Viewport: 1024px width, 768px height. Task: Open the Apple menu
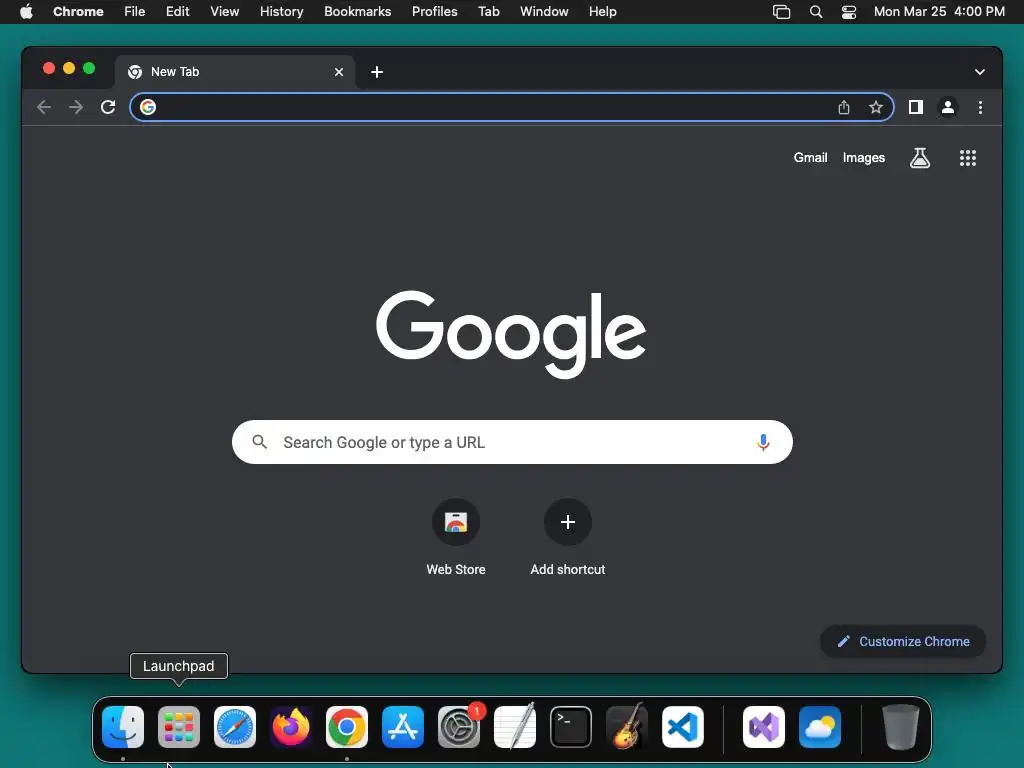[x=26, y=12]
